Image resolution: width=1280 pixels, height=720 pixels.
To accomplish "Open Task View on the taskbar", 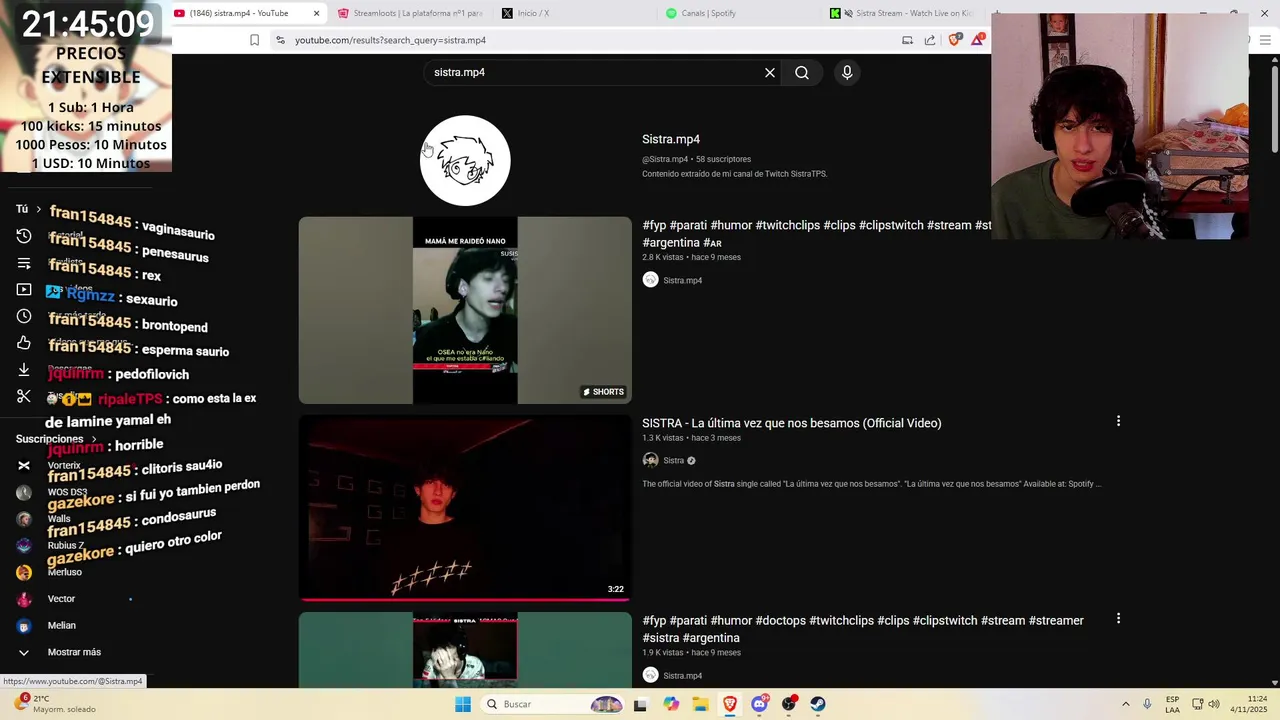I will 640,704.
